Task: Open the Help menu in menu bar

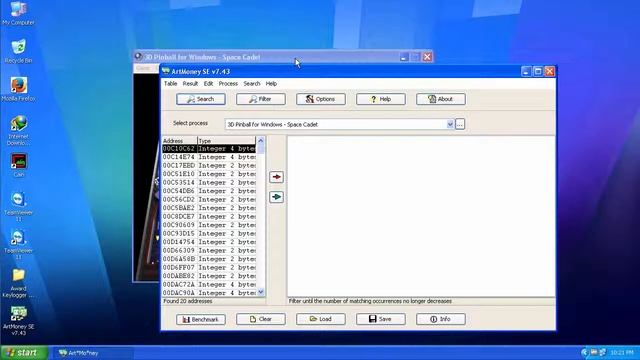Action: pos(271,83)
